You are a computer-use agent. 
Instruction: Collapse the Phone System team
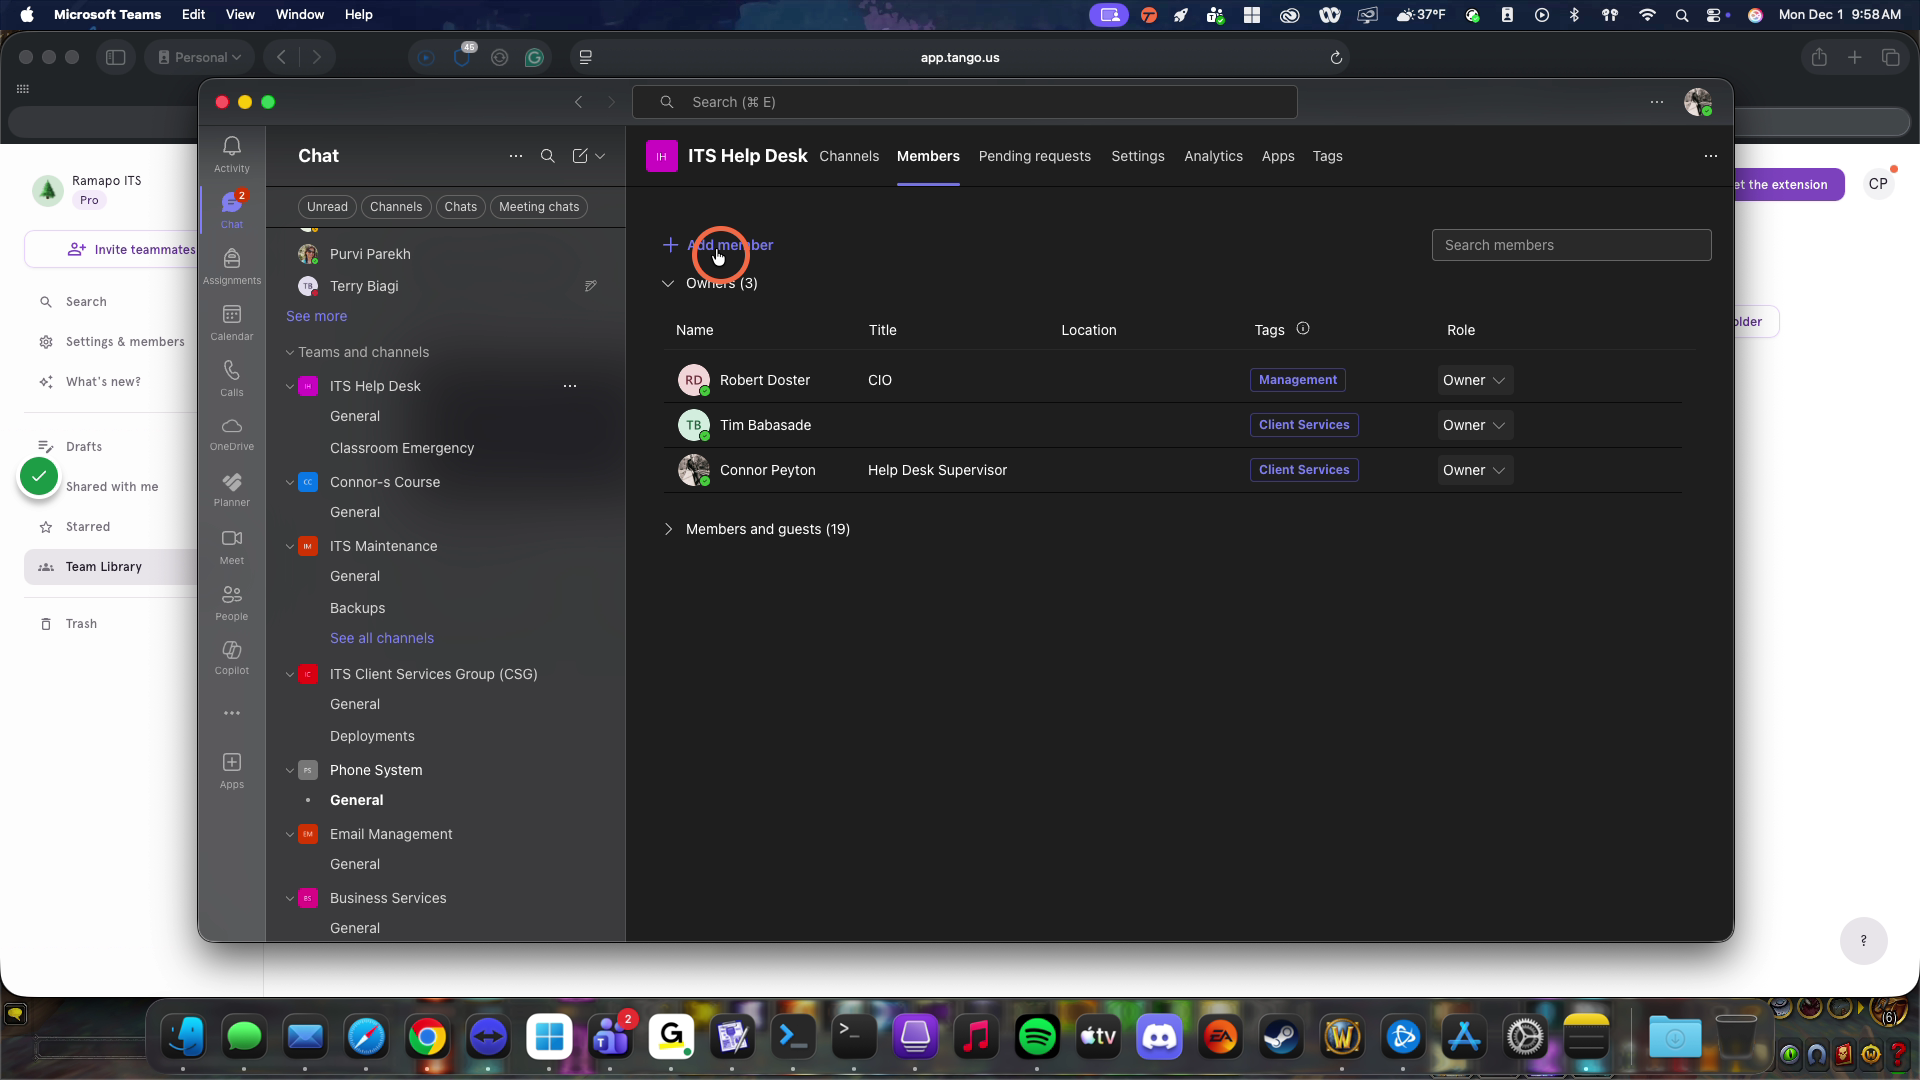[x=290, y=770]
